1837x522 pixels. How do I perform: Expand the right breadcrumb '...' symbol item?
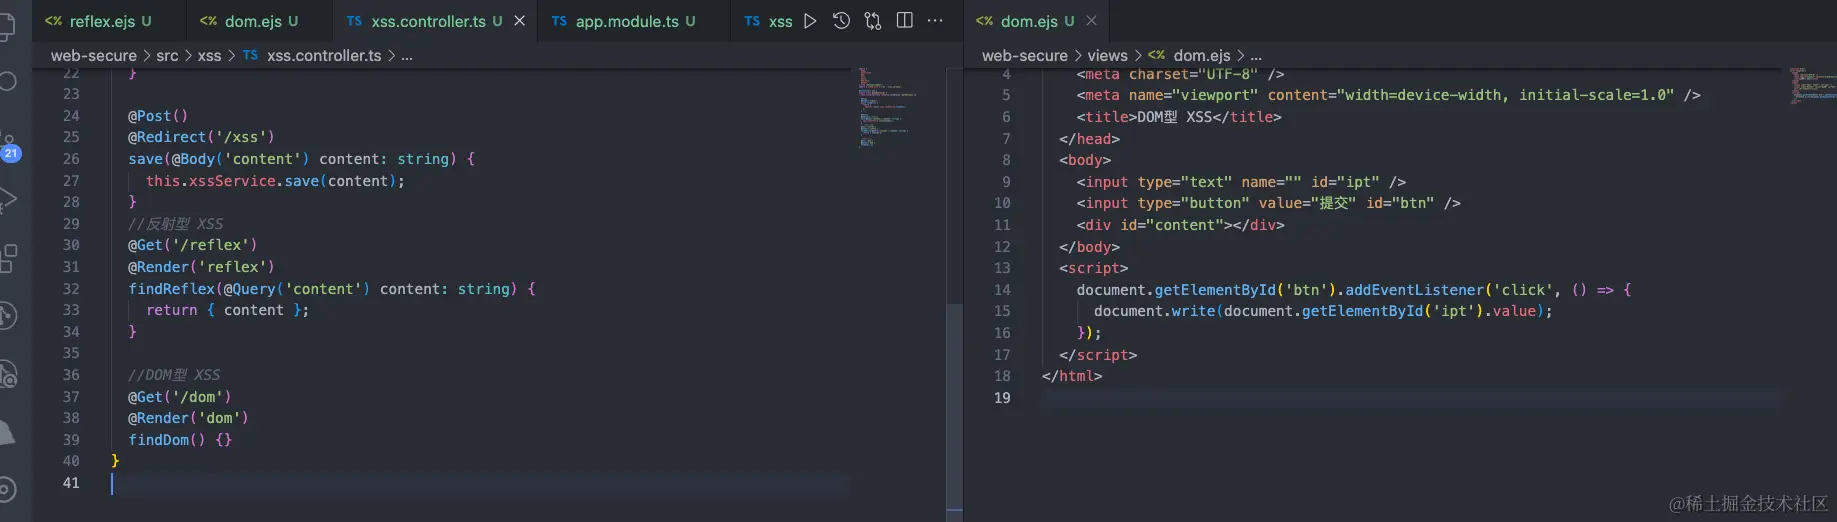pyautogui.click(x=1256, y=56)
